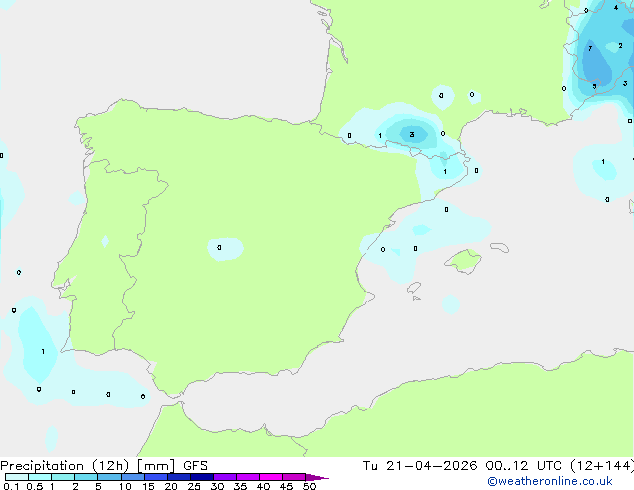Select the 0.1–0.5 mm legend swatch
634x490 pixels.
17,477
